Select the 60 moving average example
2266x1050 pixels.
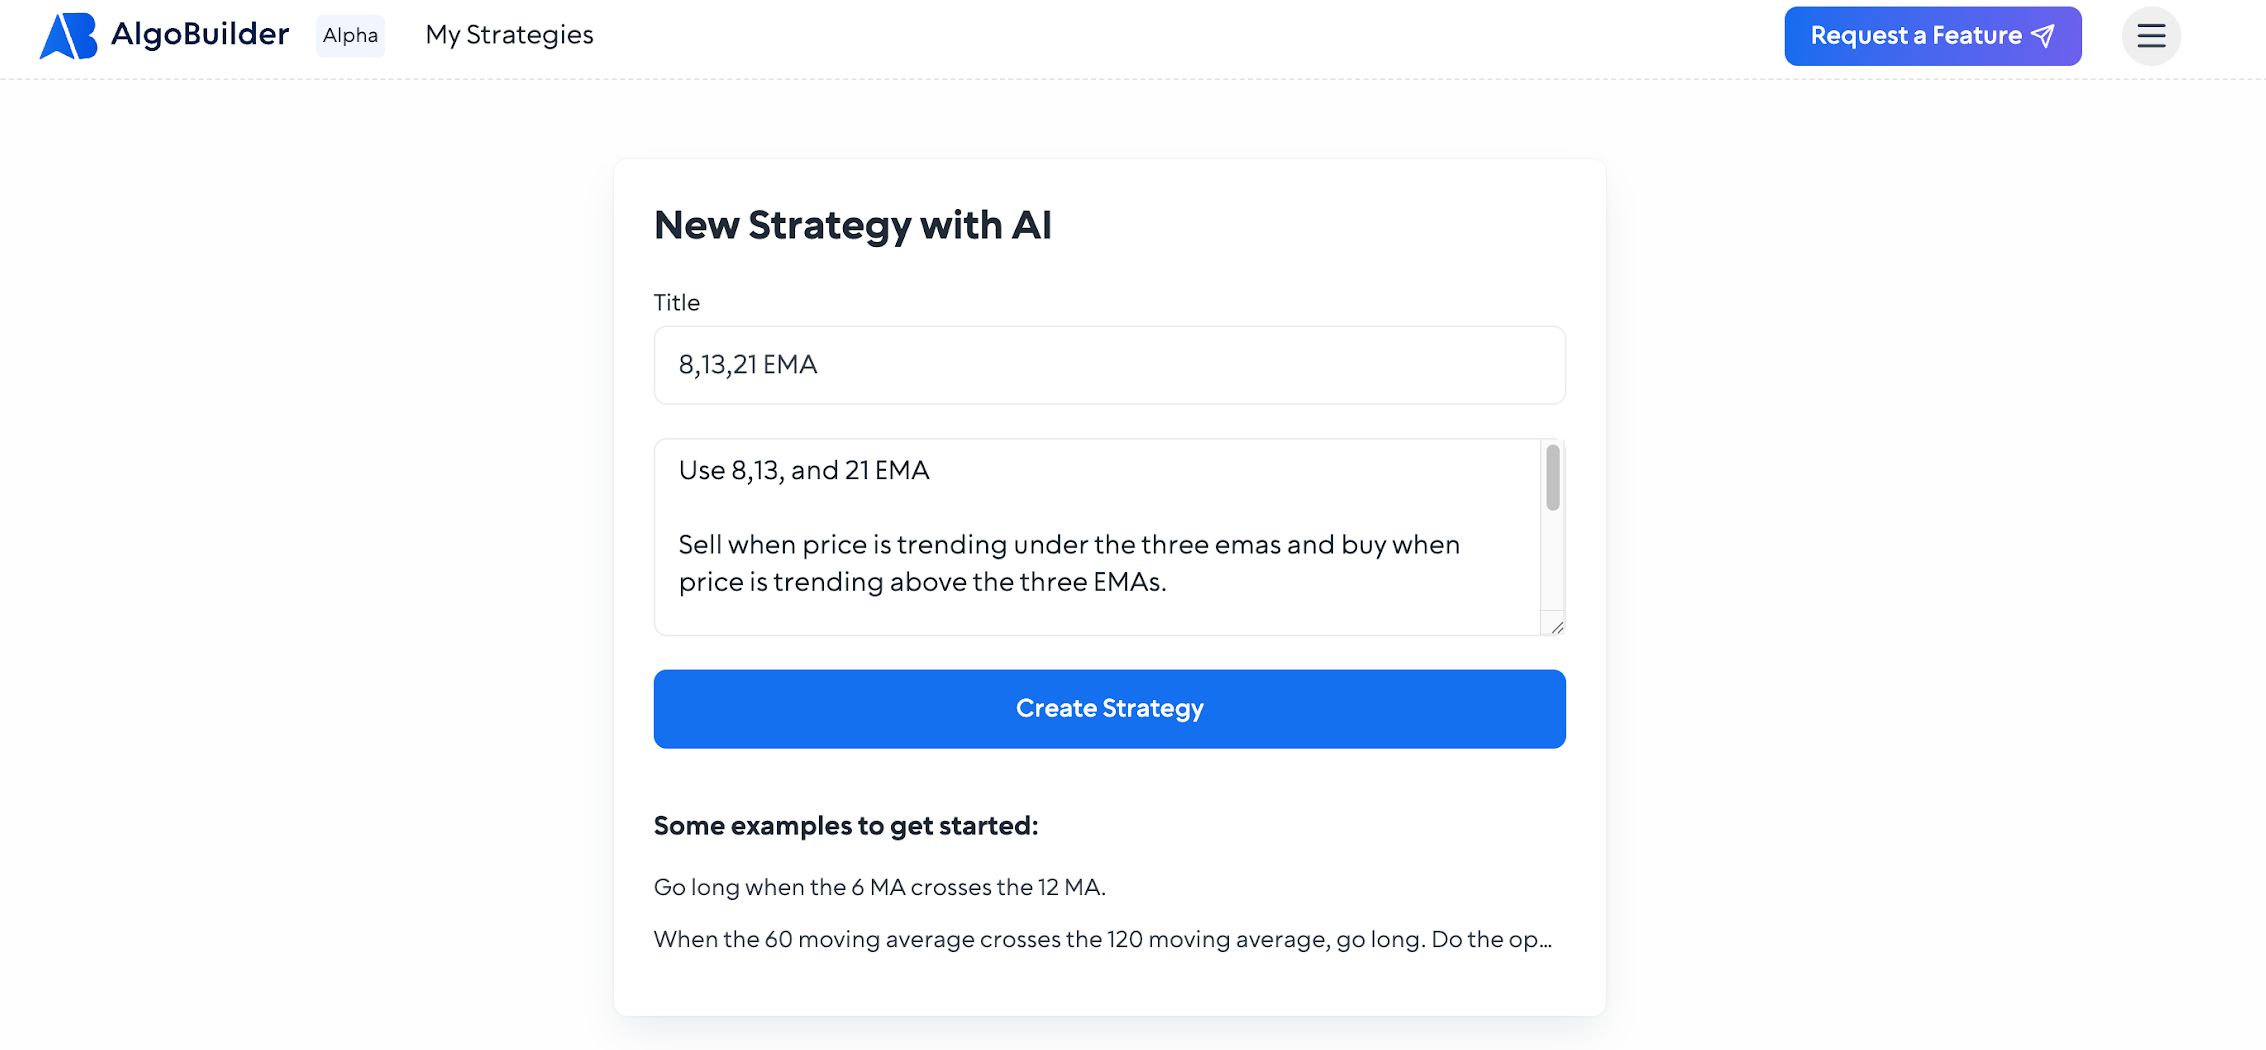1103,939
